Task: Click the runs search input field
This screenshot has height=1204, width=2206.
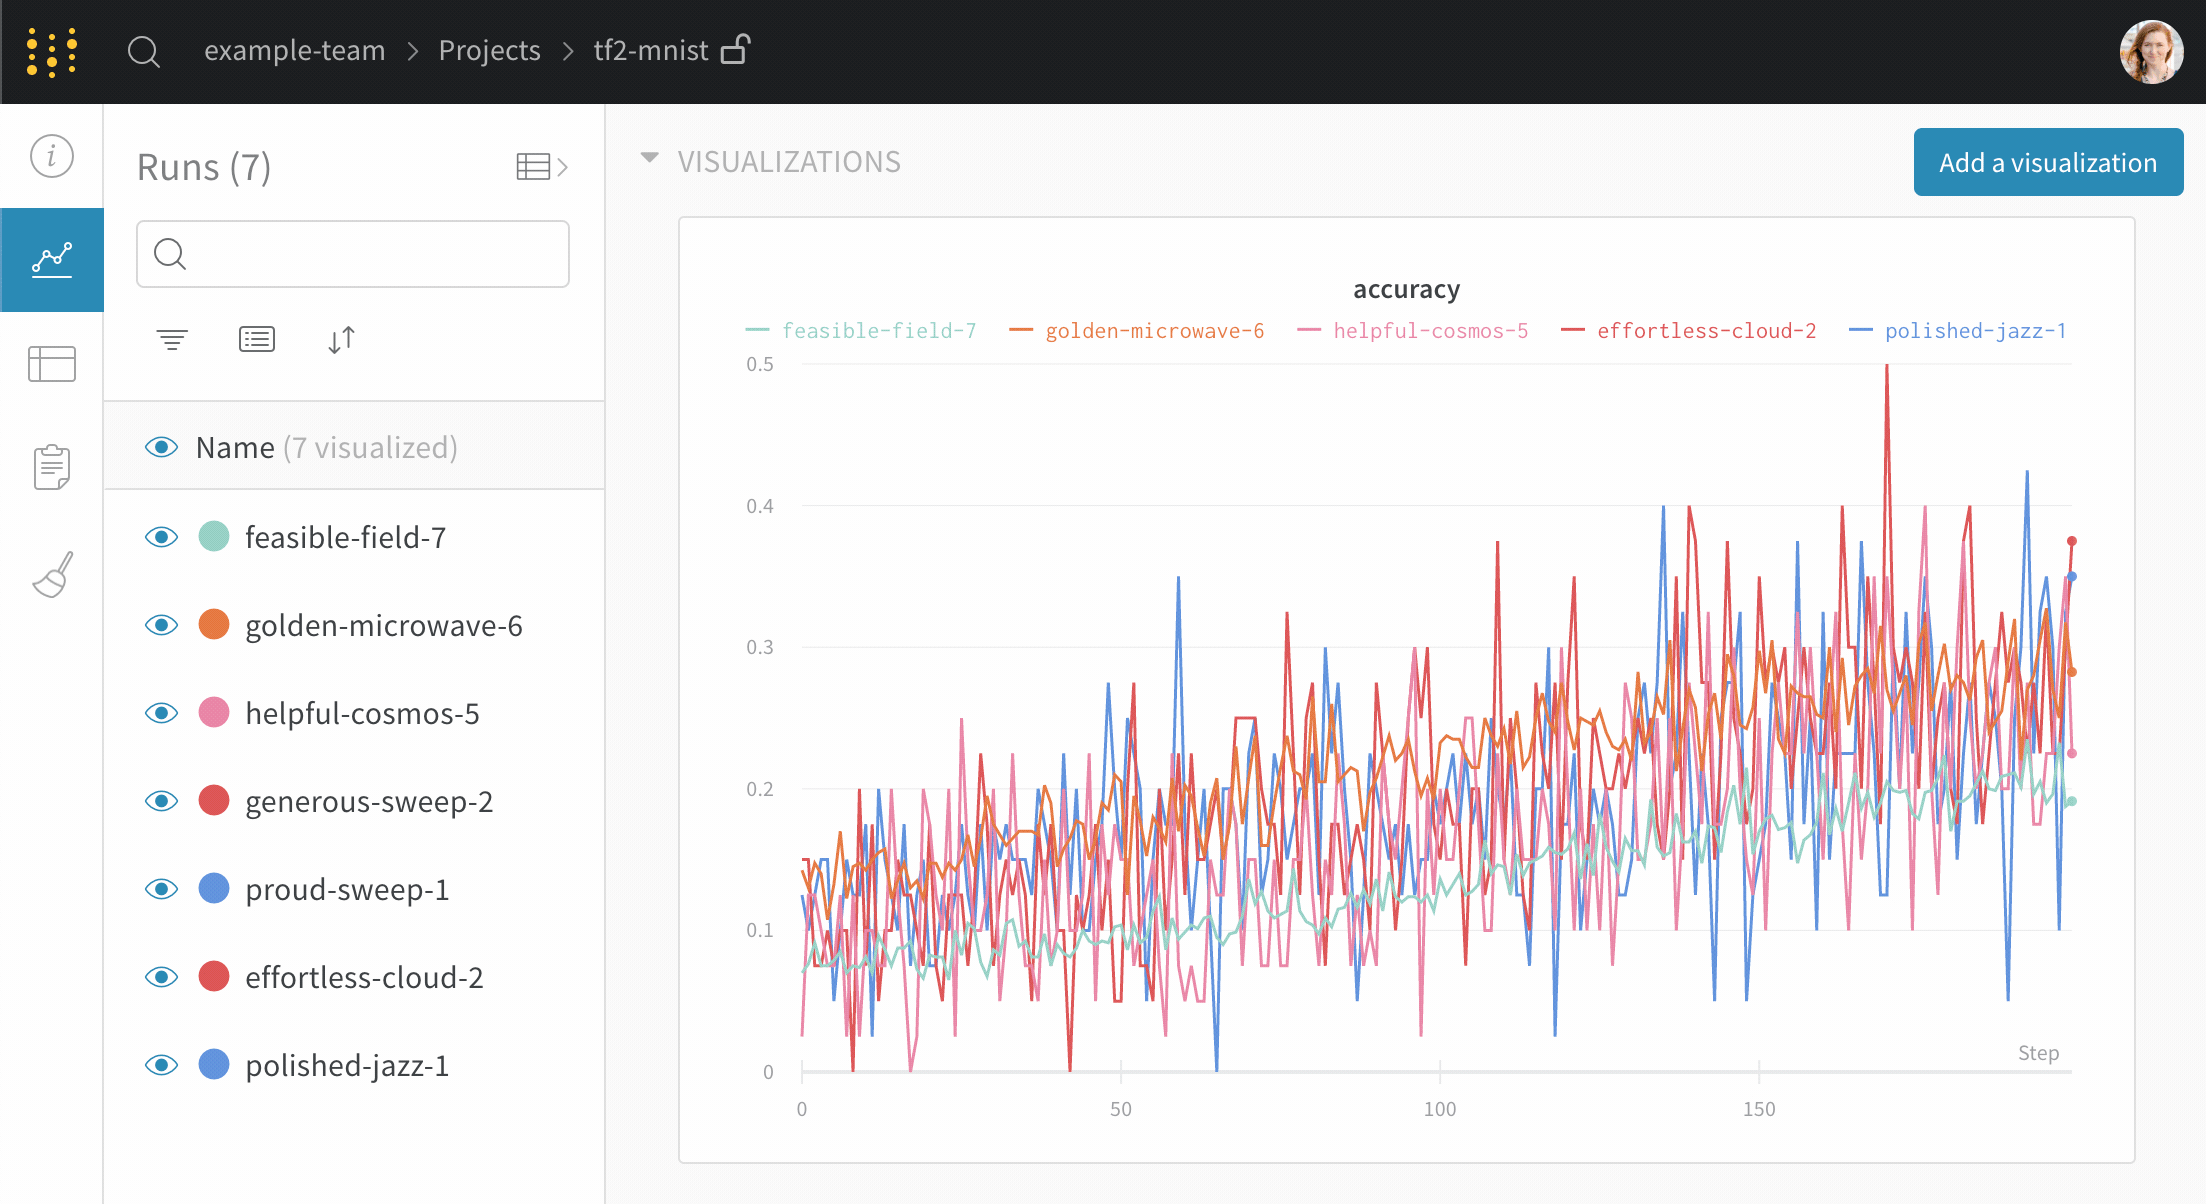Action: [353, 254]
